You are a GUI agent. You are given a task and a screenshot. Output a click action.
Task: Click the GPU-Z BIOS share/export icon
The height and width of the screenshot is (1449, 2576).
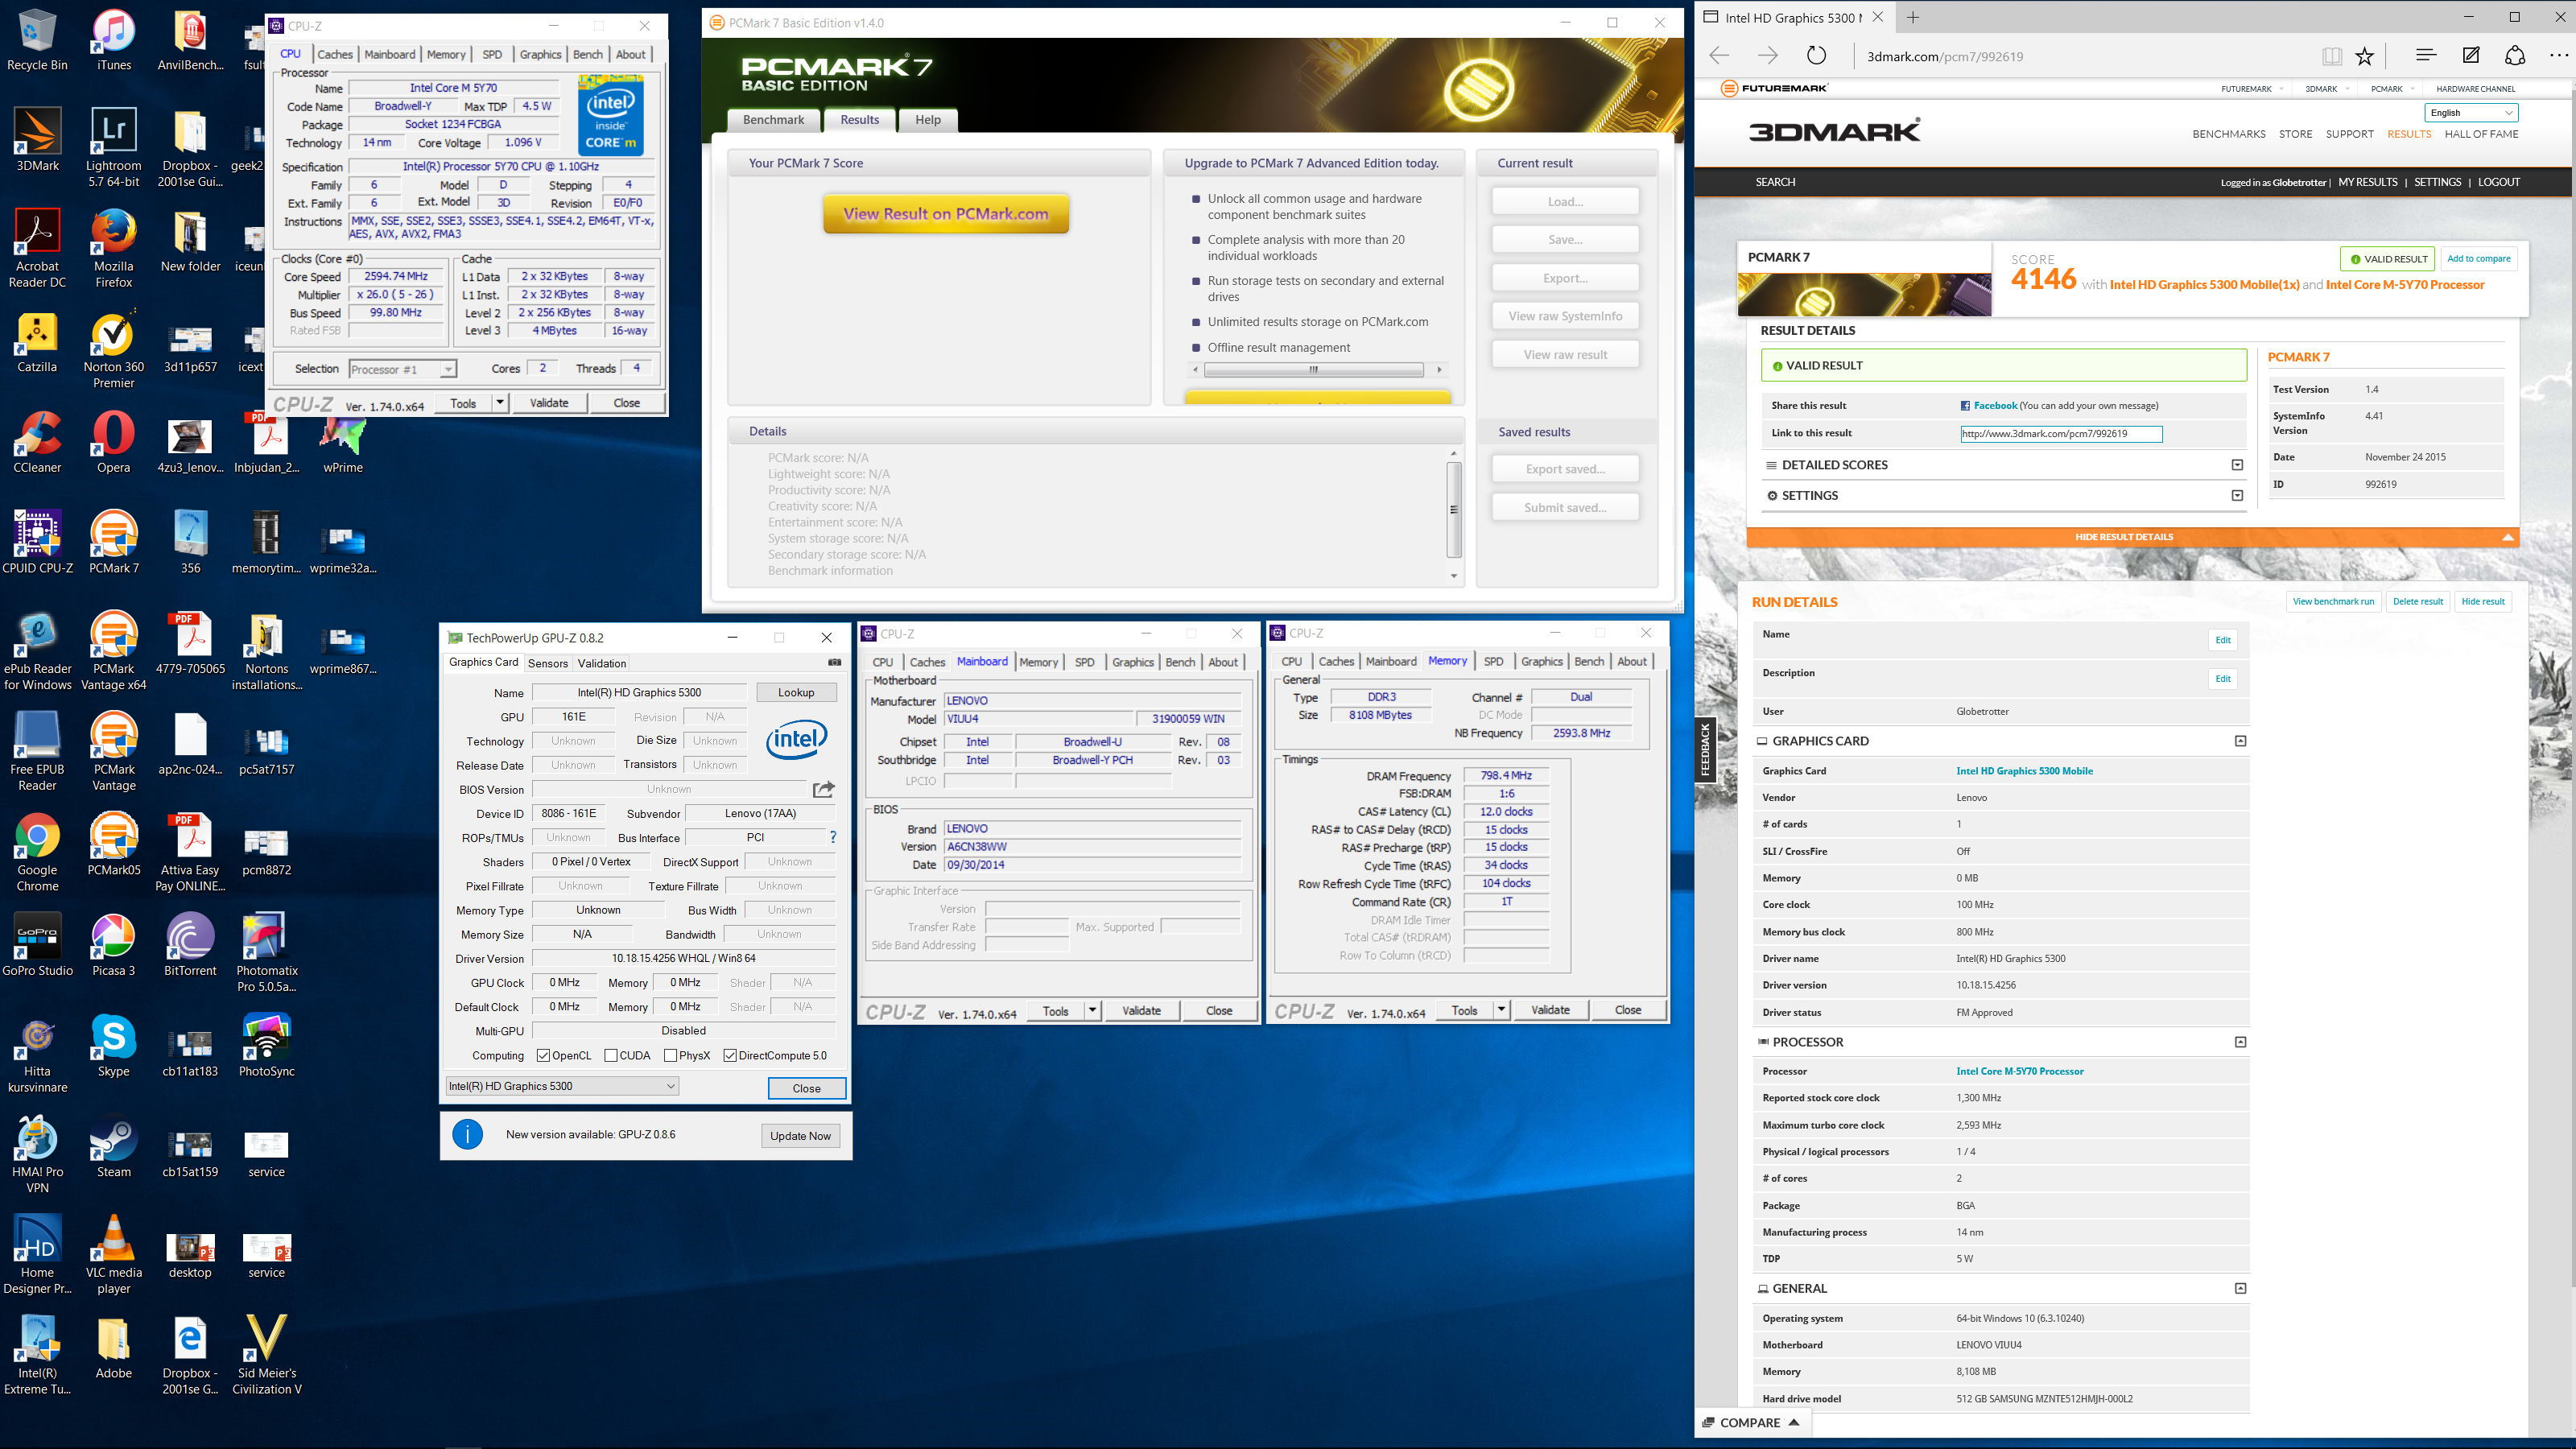823,789
